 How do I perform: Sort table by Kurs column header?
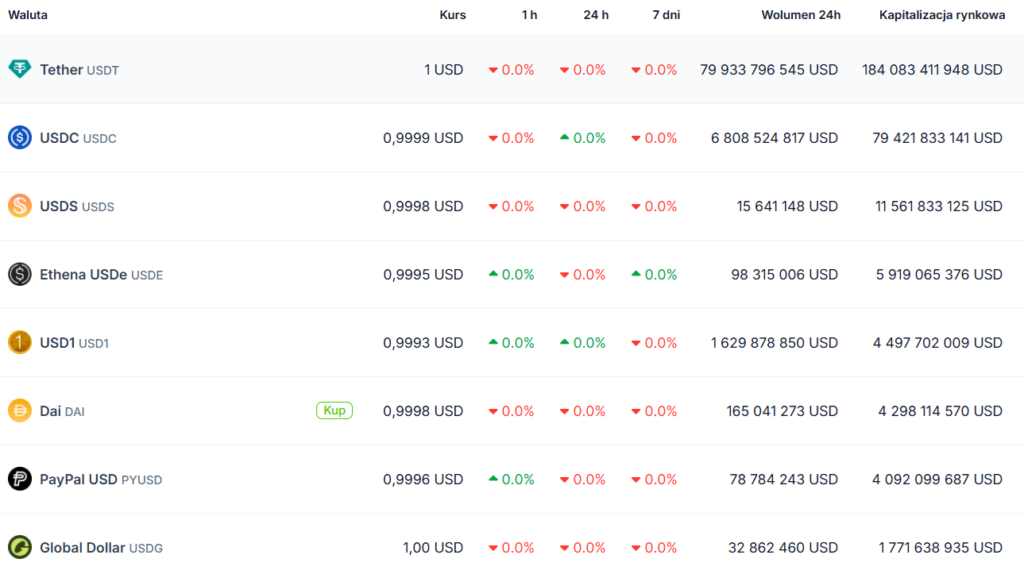452,15
